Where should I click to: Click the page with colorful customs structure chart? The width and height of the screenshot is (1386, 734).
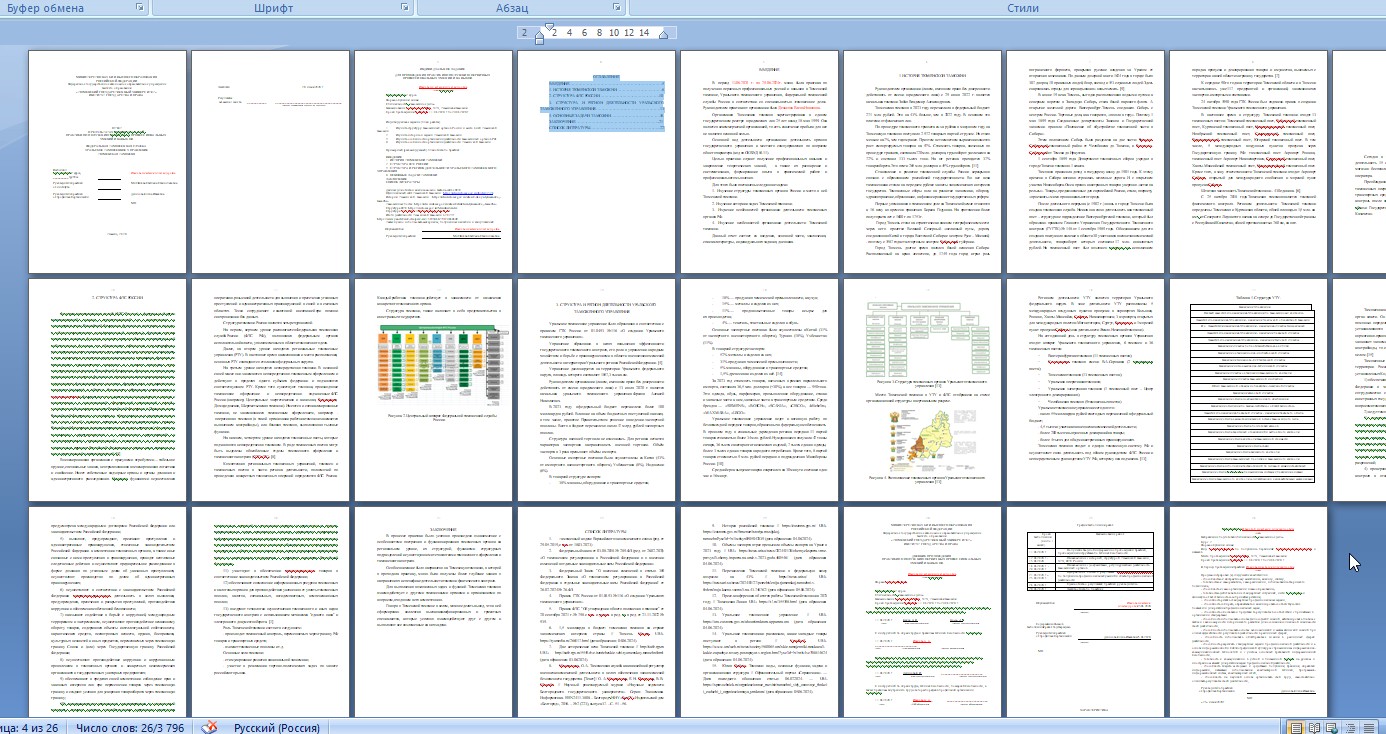click(x=435, y=389)
